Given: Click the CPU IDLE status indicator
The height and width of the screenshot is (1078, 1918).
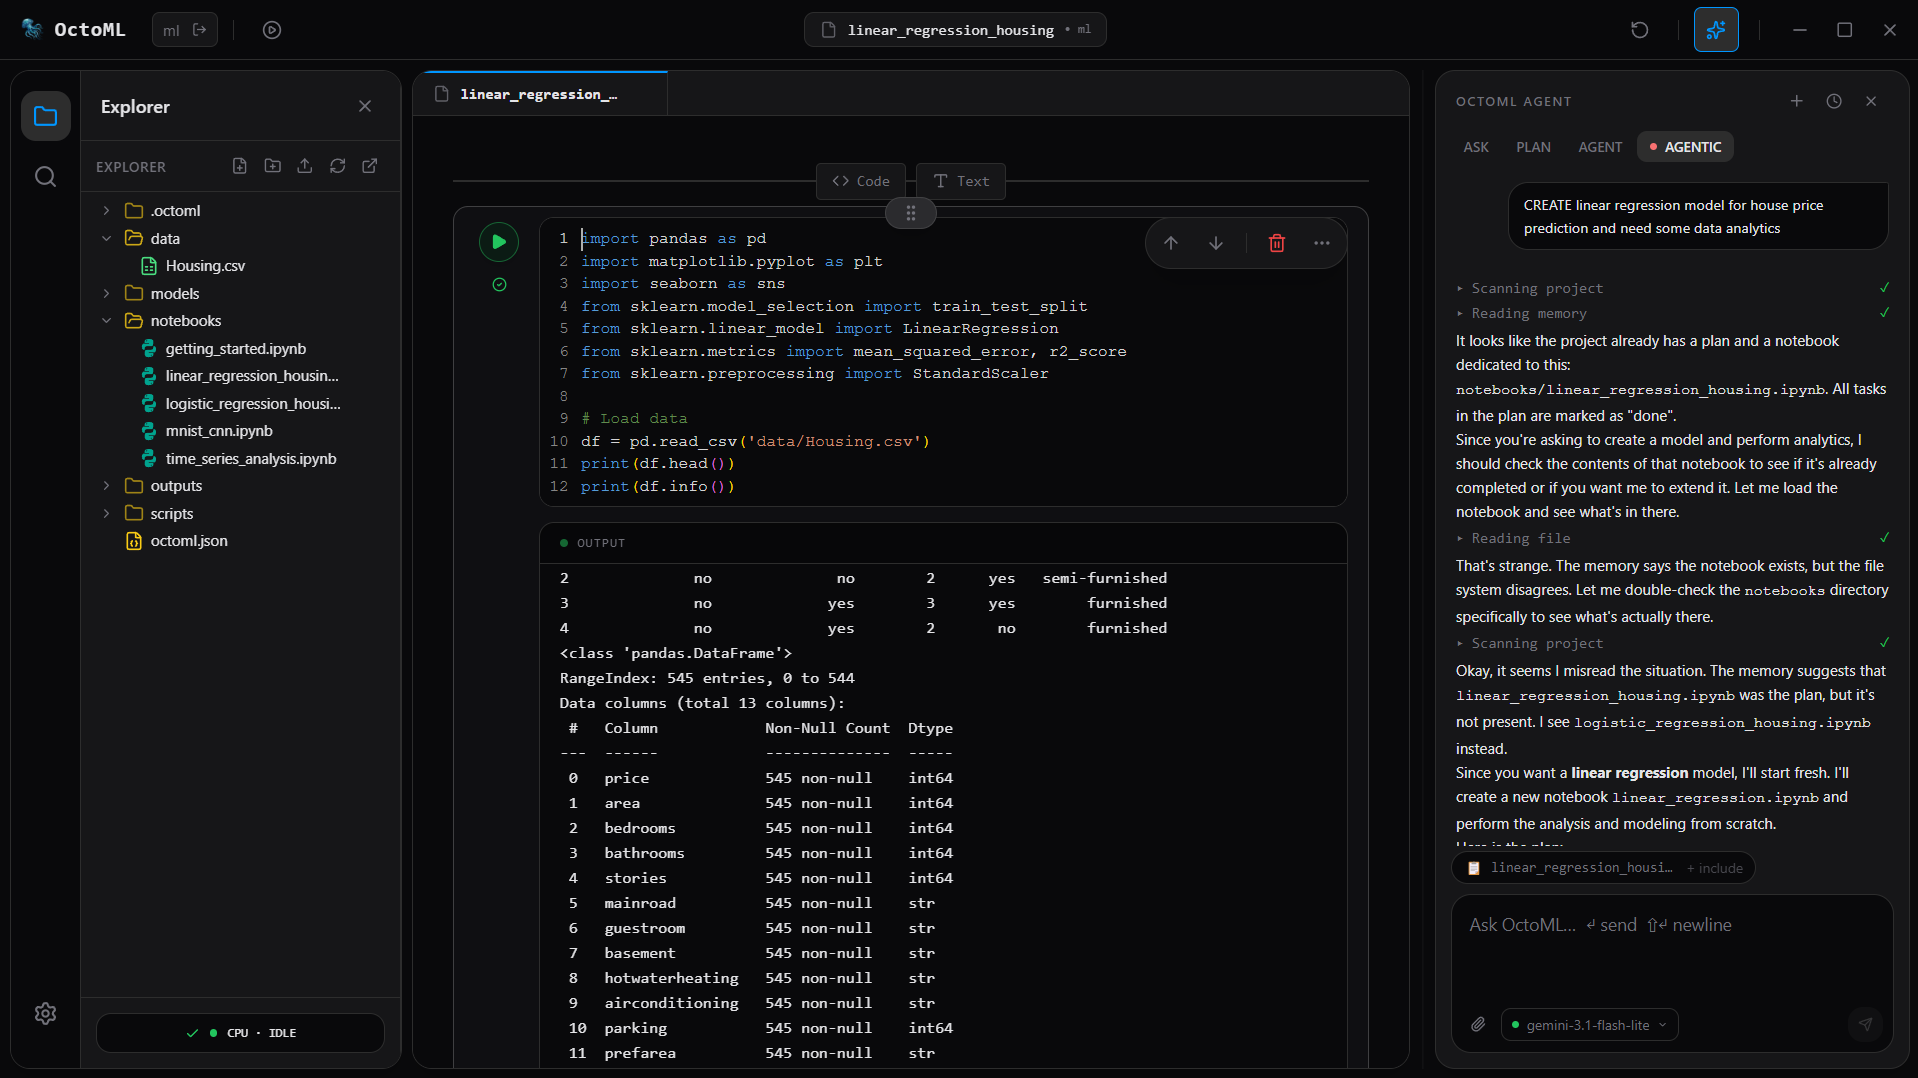Looking at the screenshot, I should coord(241,1033).
